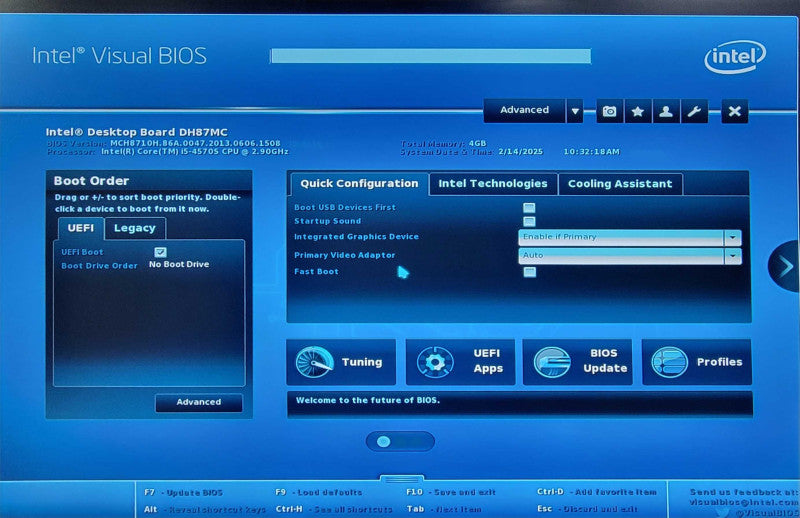Click the F9 Load defaults shortcut
This screenshot has width=800, height=518.
pos(319,492)
